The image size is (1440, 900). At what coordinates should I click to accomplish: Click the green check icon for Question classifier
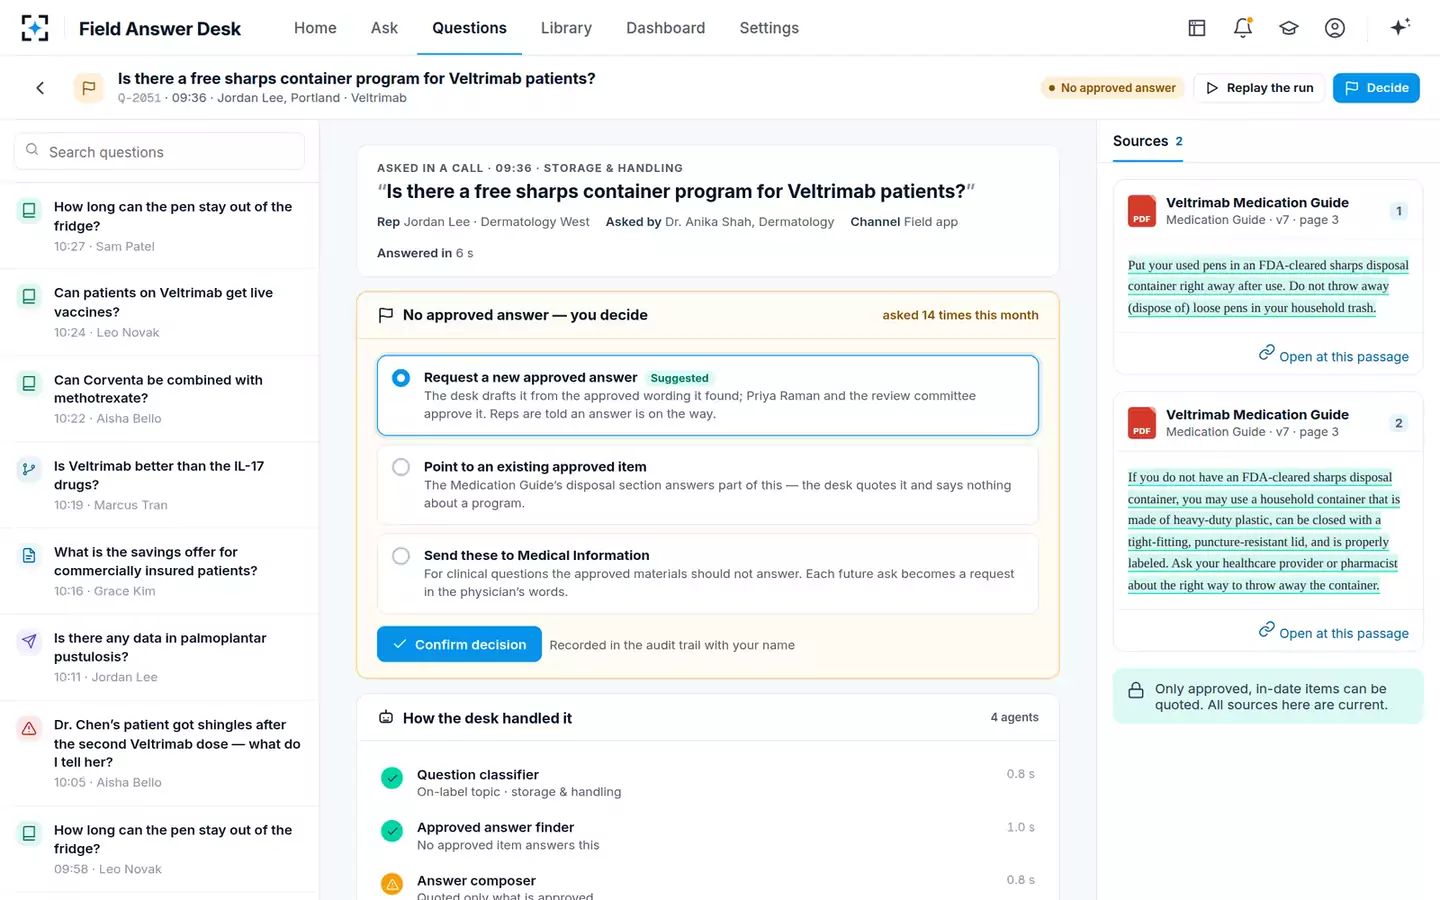coord(392,778)
